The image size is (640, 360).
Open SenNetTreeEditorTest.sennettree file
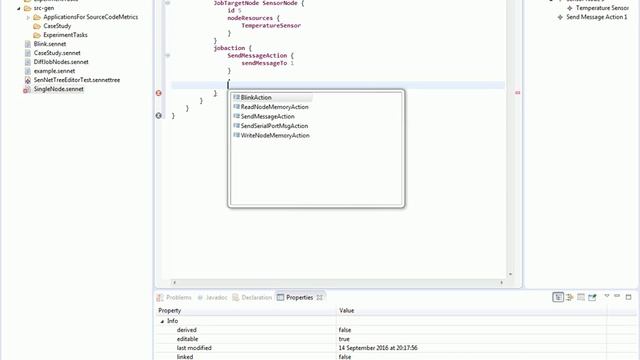click(x=77, y=80)
